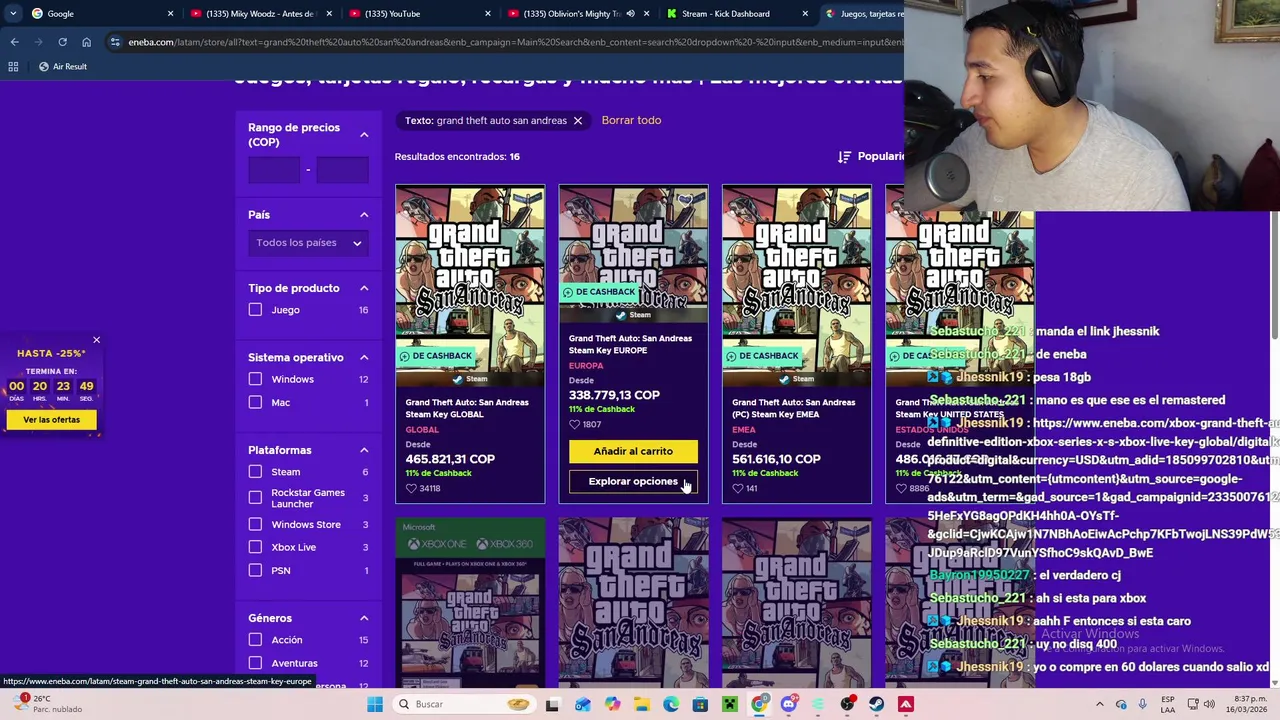Open the taskbar microphone icon
Viewport: 1280px width, 720px height.
[1142, 704]
